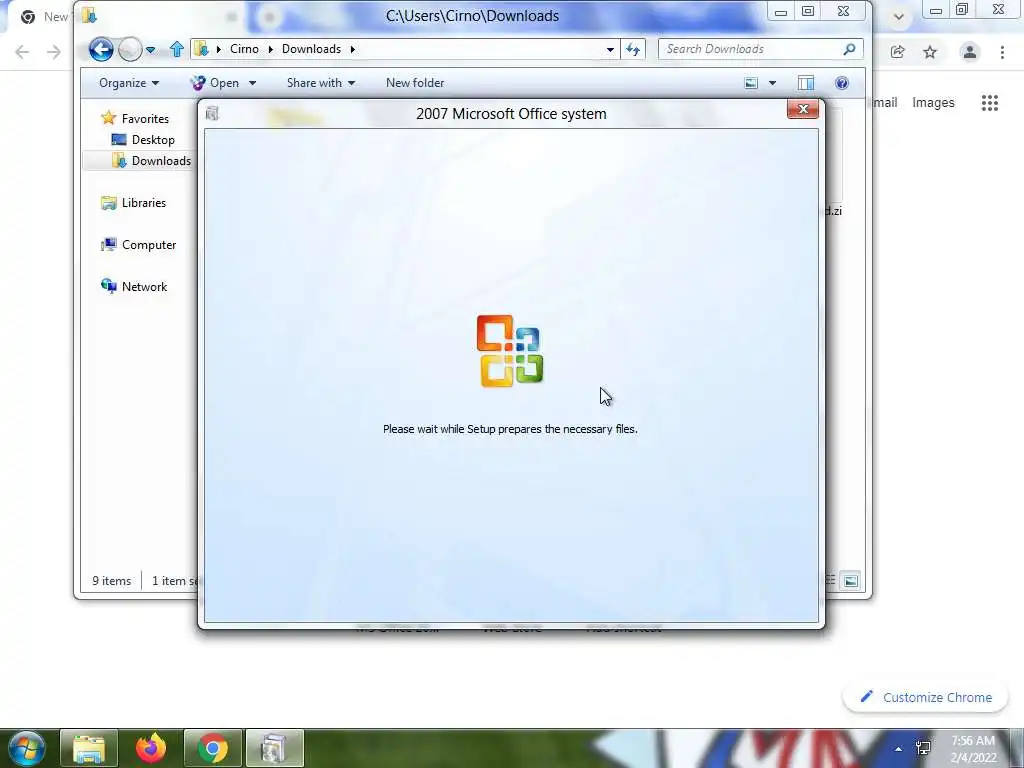1024x768 pixels.
Task: Click Chrome forward arrow button
Action: [54, 52]
